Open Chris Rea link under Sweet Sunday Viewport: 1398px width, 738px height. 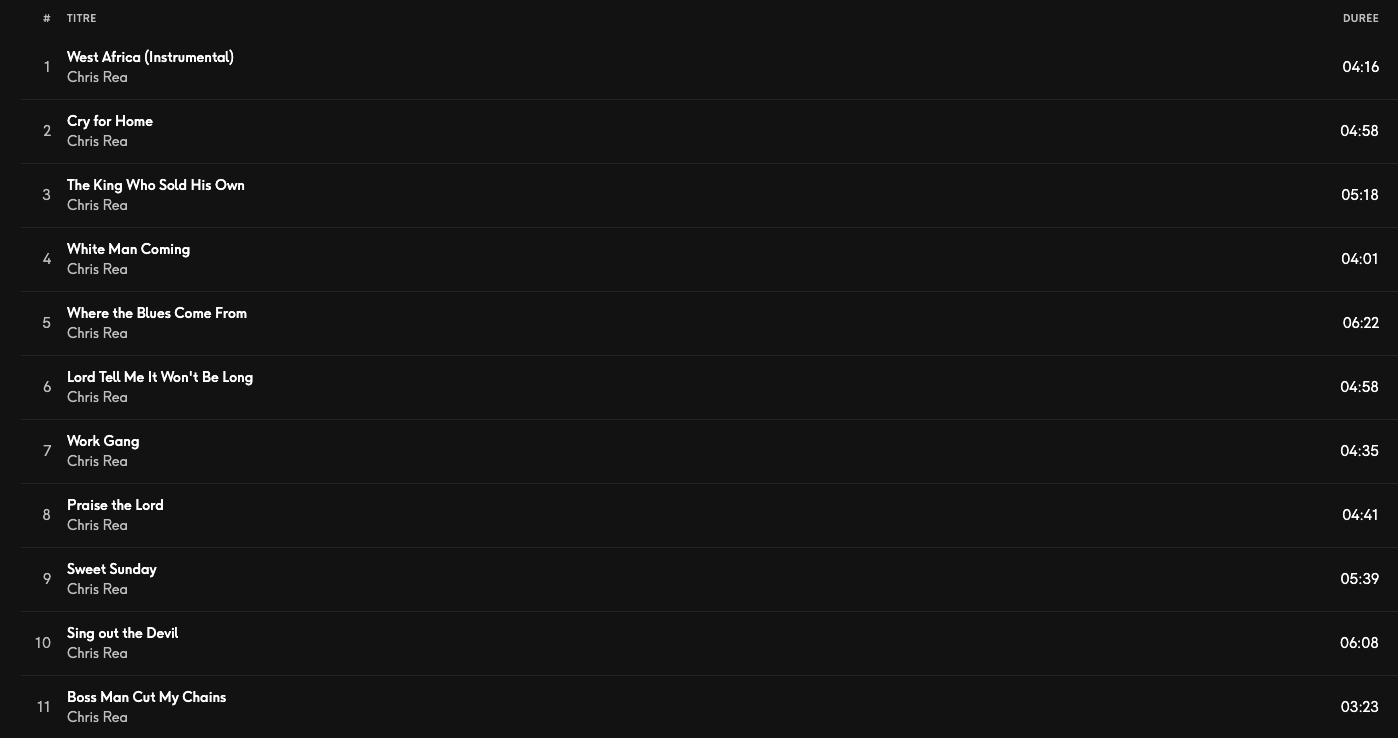click(x=97, y=589)
